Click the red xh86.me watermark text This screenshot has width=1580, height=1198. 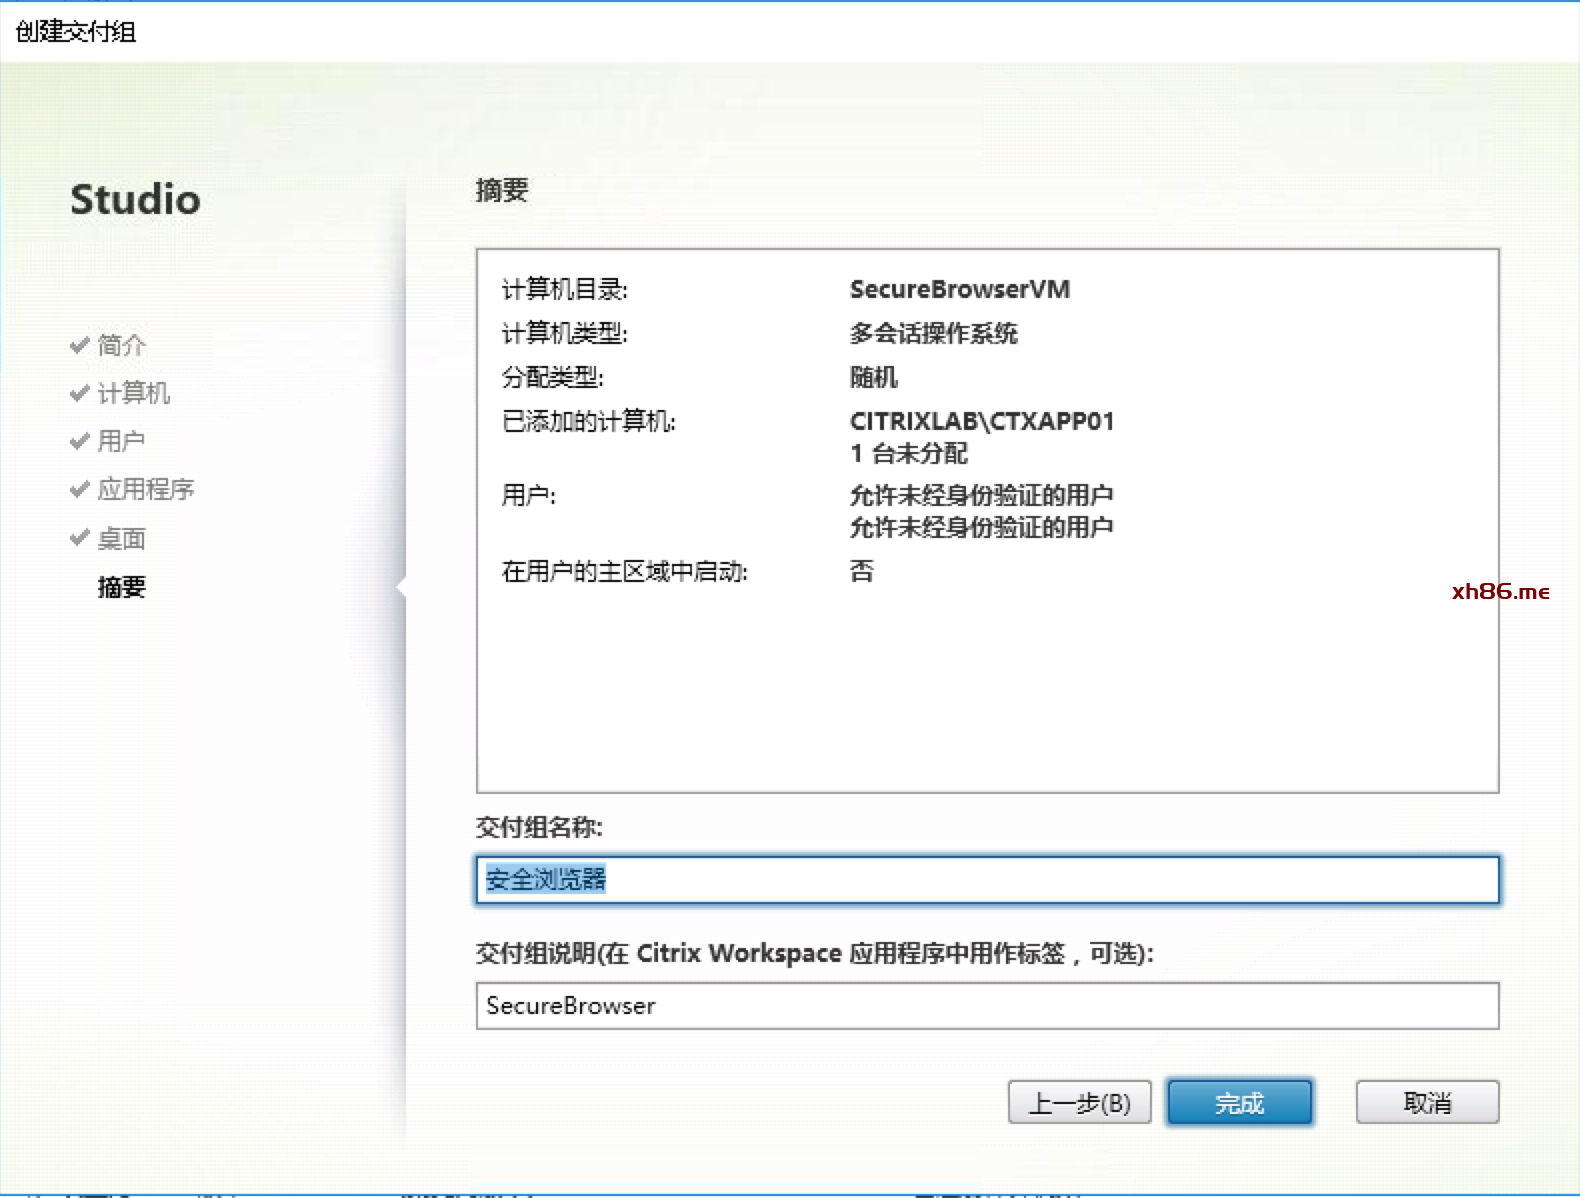(1500, 592)
